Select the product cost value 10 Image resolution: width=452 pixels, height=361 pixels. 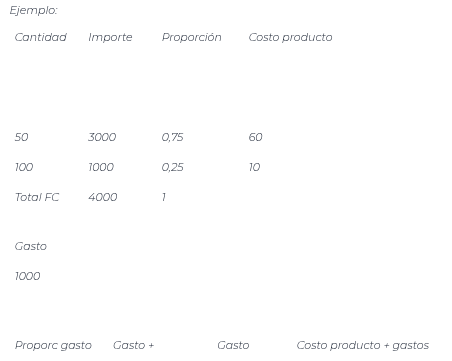tap(255, 167)
